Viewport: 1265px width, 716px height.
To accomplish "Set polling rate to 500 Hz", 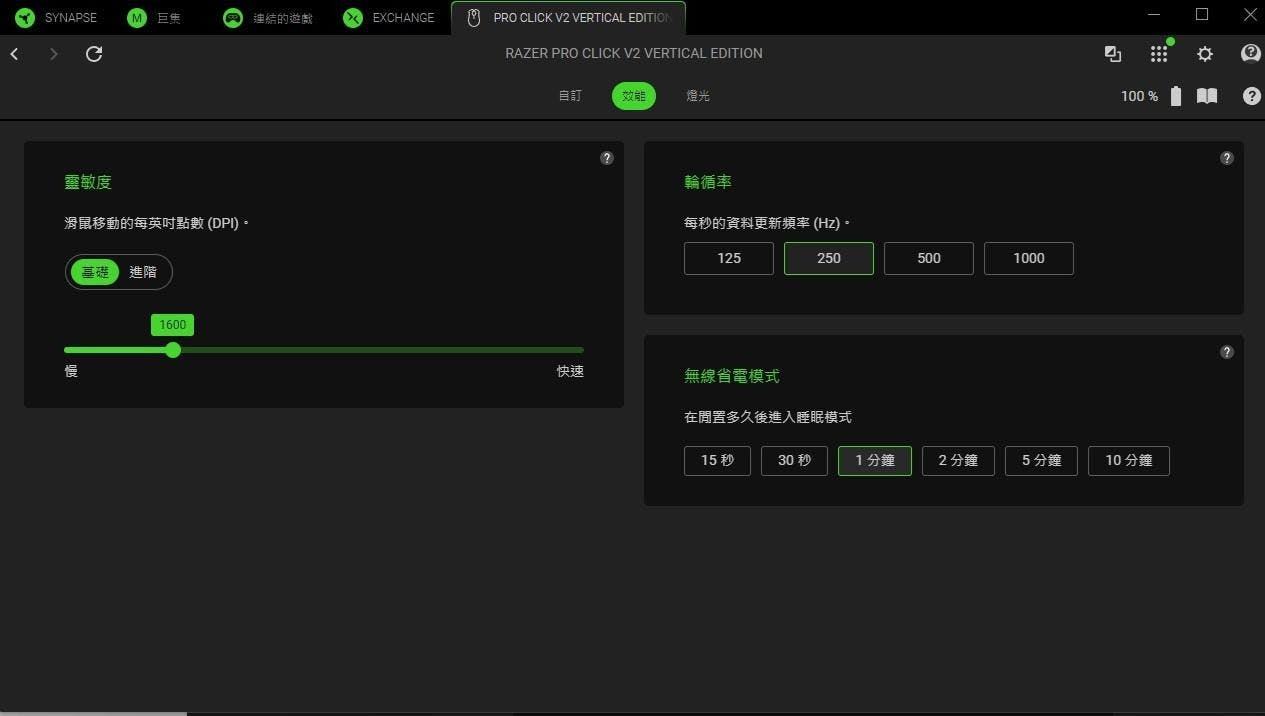I will (929, 258).
